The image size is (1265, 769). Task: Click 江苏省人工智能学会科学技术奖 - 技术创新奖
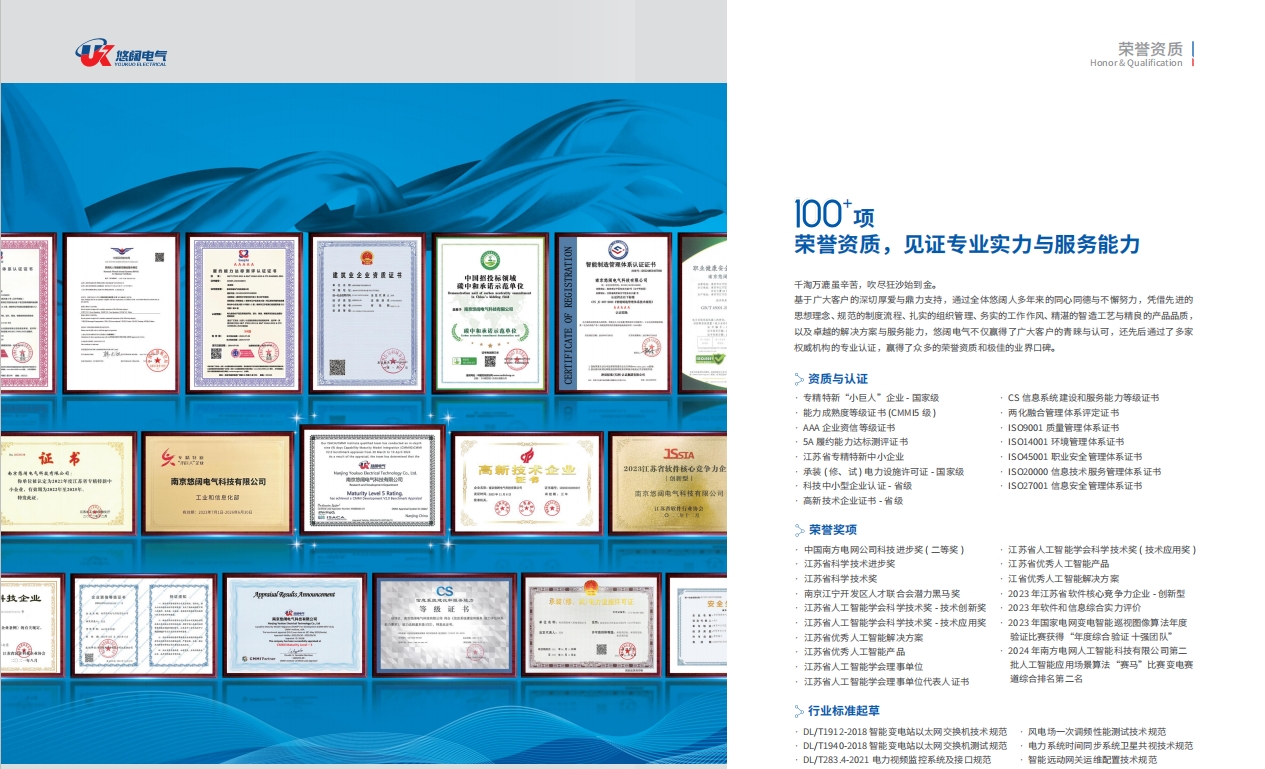click(x=895, y=607)
